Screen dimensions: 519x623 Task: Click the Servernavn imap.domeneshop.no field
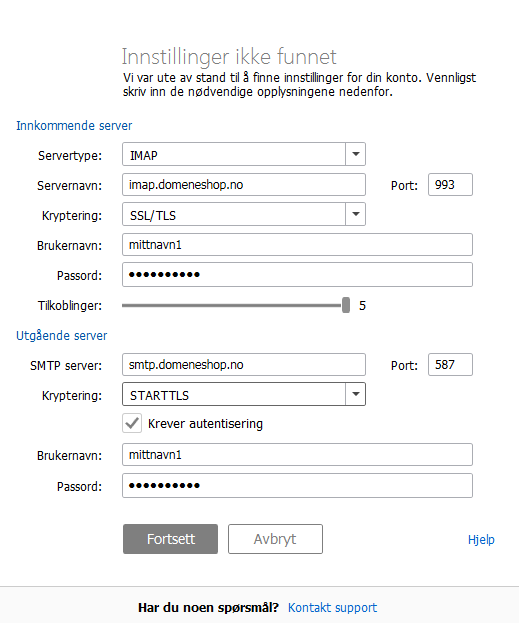[x=244, y=184]
